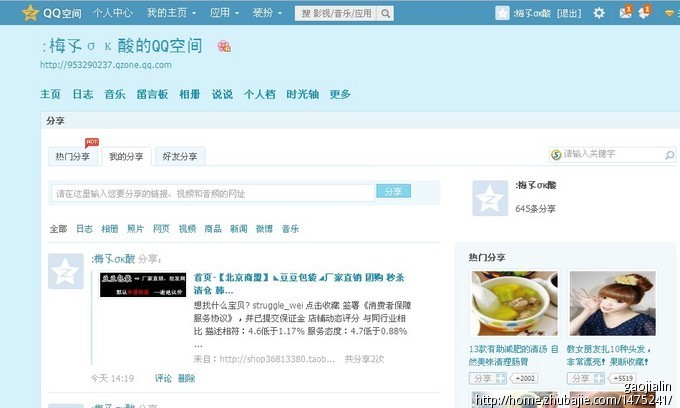Click the flower badge beside space title

click(224, 46)
